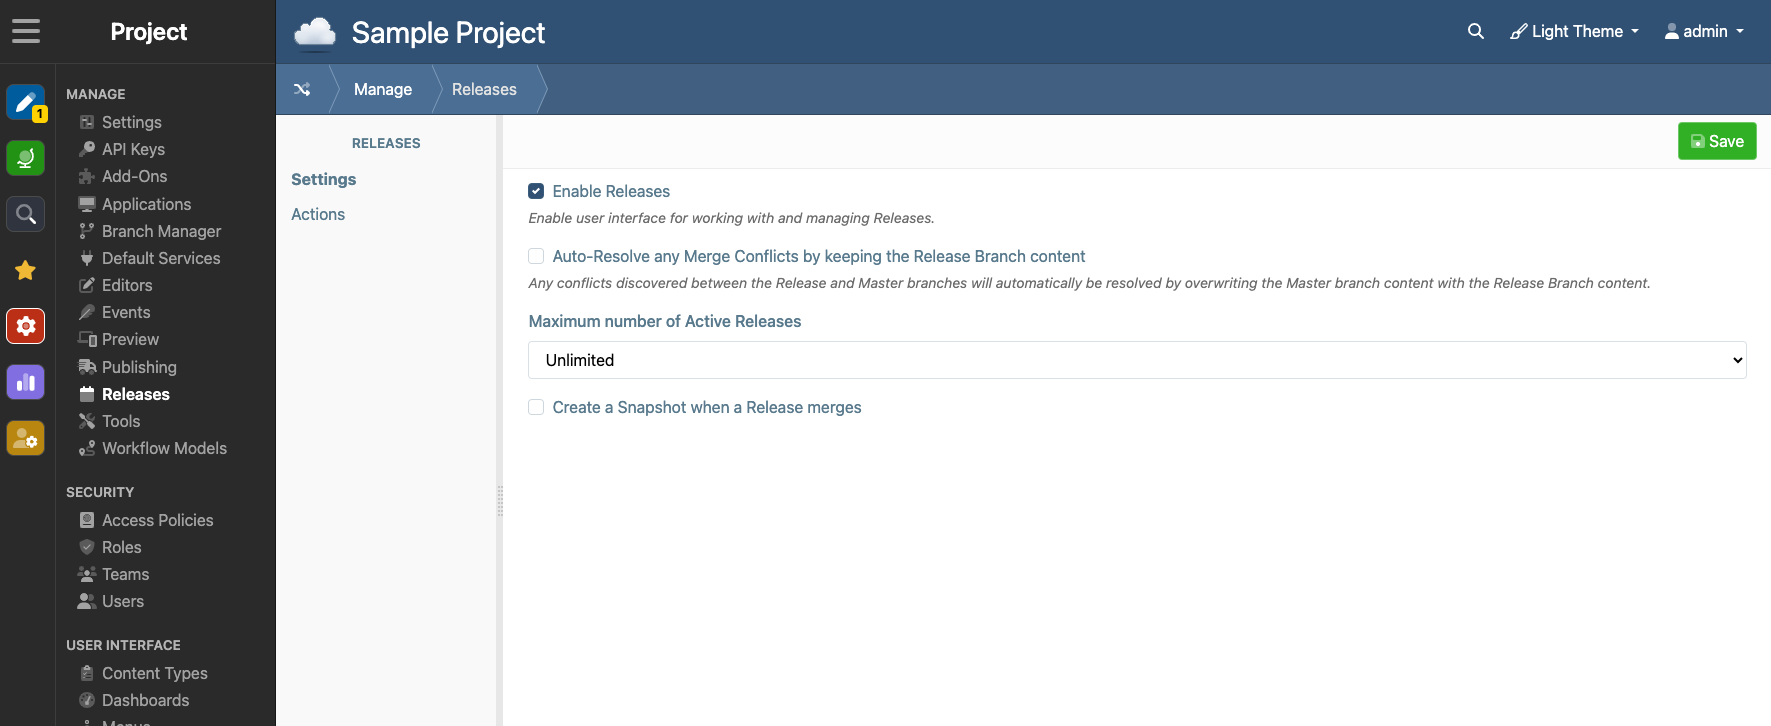Open the purple bar chart analytics icon

[26, 382]
